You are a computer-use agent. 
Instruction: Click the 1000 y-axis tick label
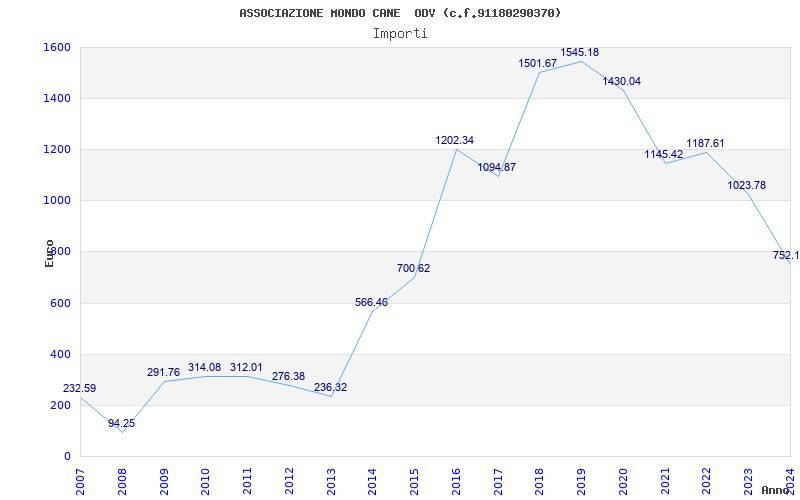point(55,201)
